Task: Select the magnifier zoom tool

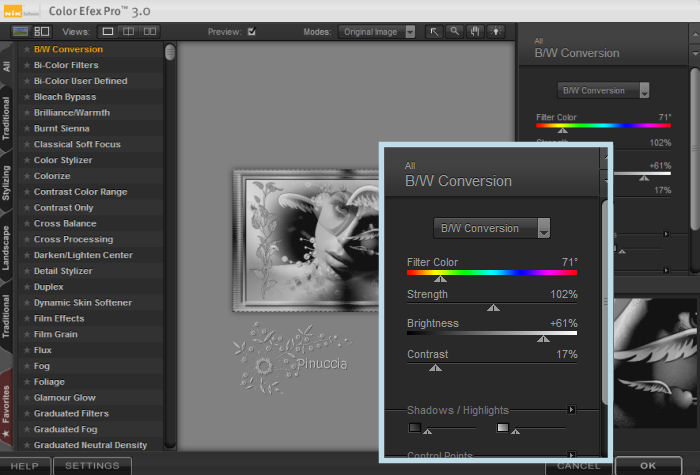Action: [x=454, y=32]
